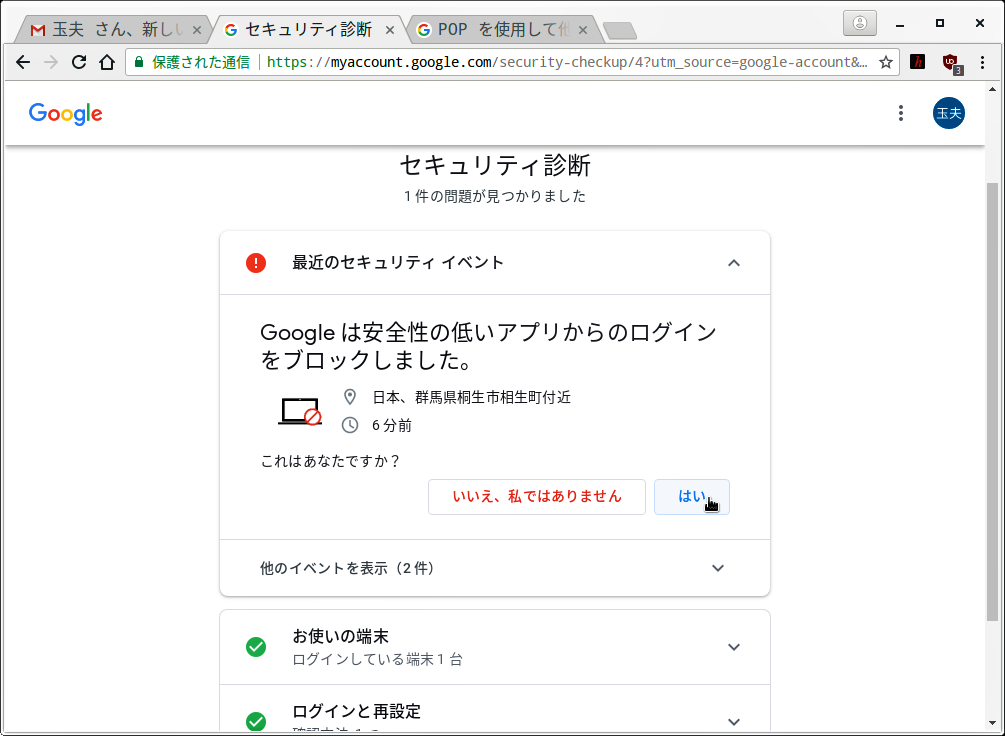Image resolution: width=1005 pixels, height=736 pixels.
Task: Click the セキュリティ診断 page heading
Action: click(495, 166)
